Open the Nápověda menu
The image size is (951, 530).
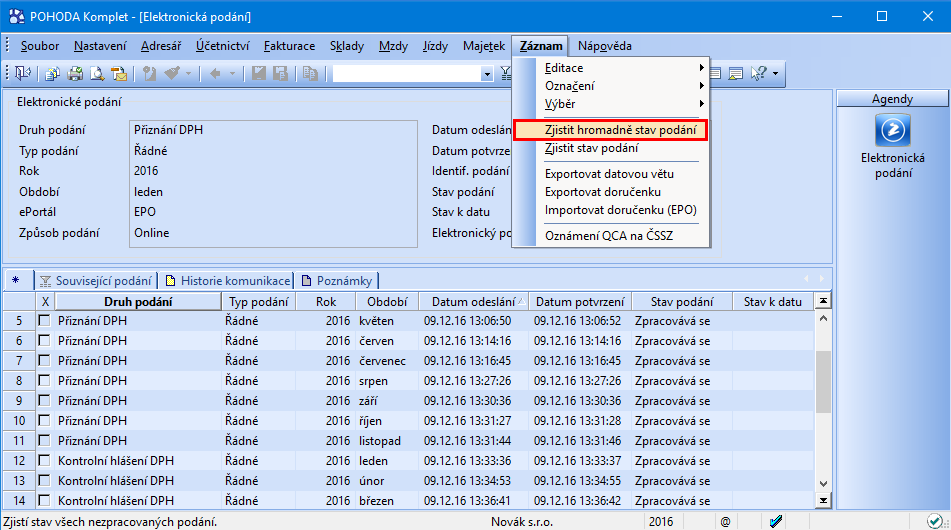pos(605,46)
